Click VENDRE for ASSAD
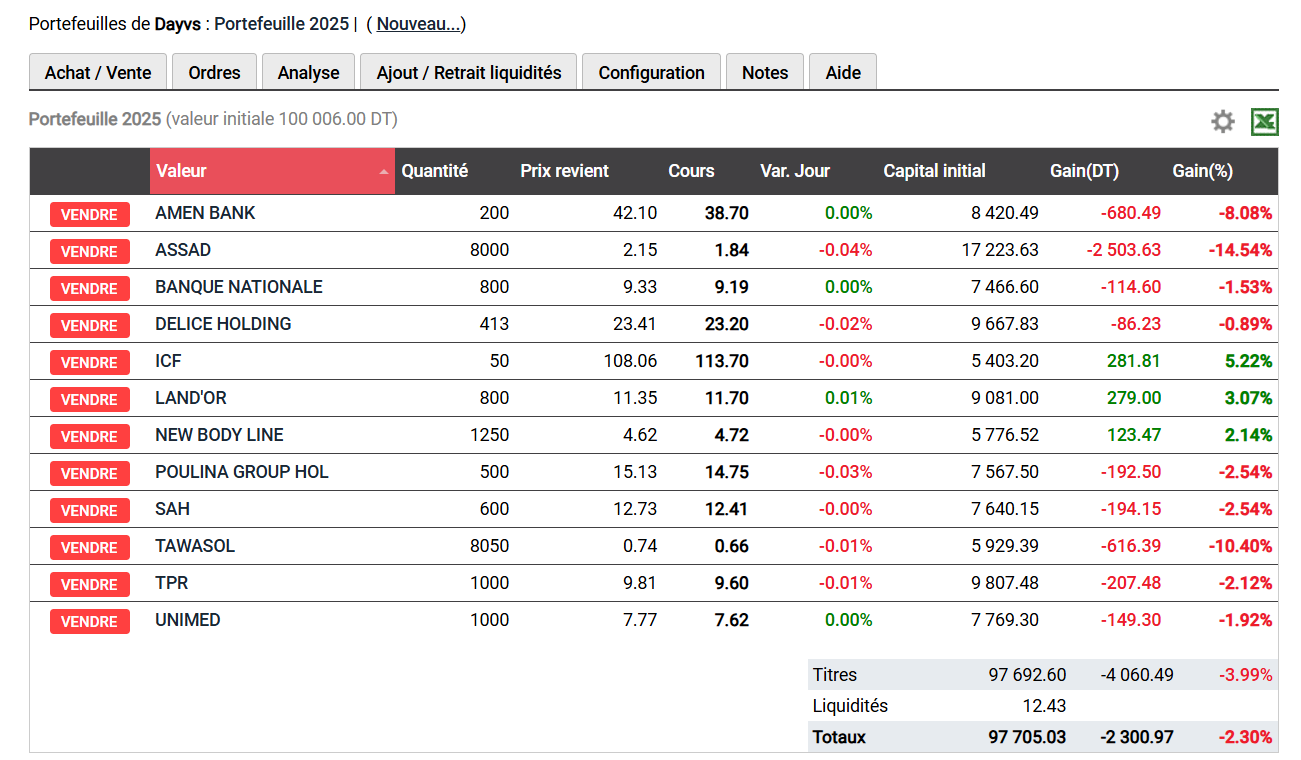The height and width of the screenshot is (760, 1301). (x=90, y=251)
